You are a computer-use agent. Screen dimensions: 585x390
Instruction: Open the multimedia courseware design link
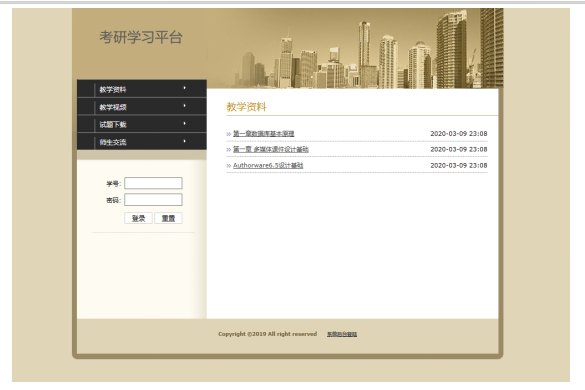pos(271,149)
